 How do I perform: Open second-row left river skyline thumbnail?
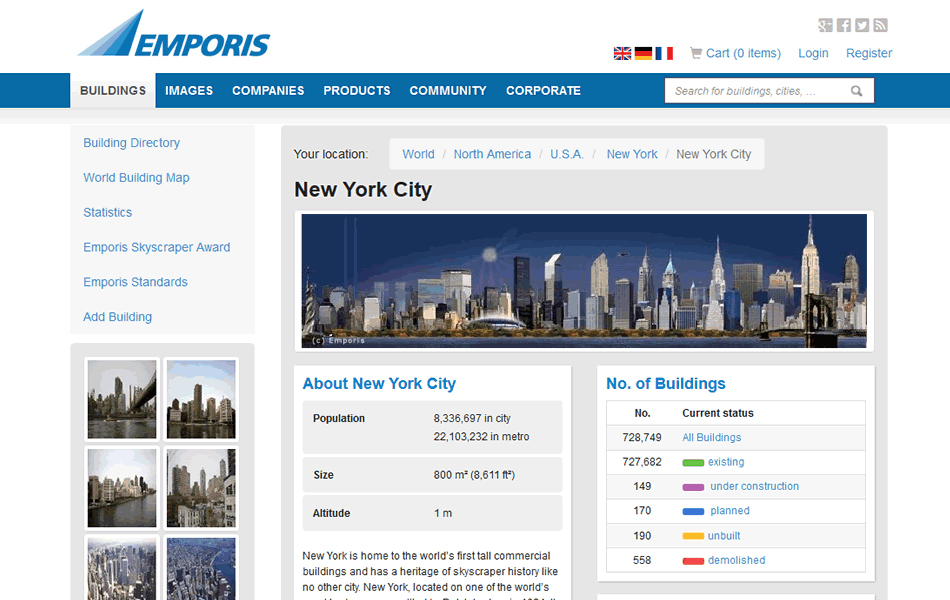click(122, 488)
